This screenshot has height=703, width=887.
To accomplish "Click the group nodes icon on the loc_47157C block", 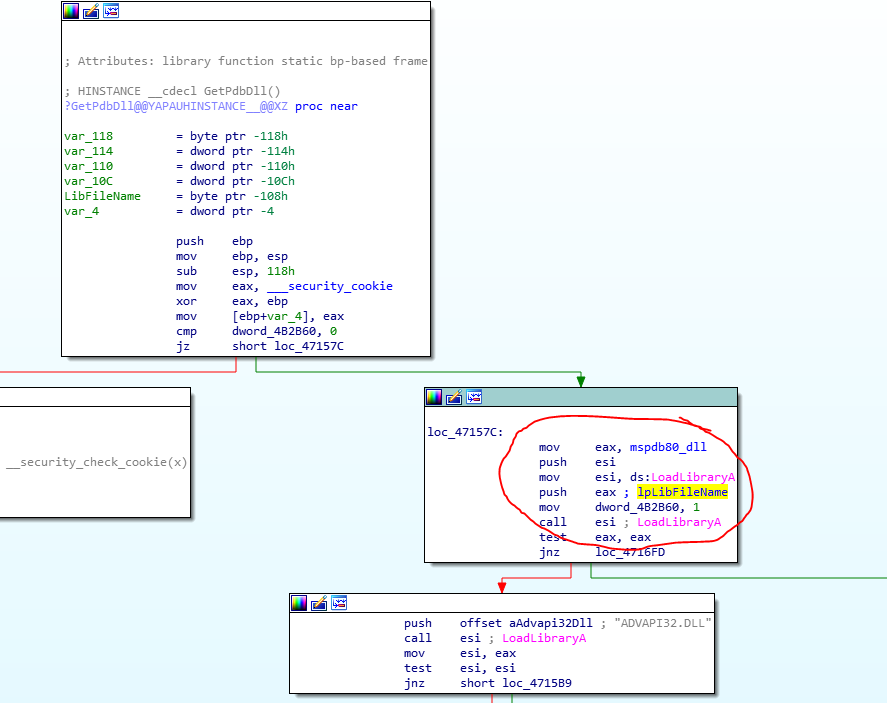I will [474, 396].
